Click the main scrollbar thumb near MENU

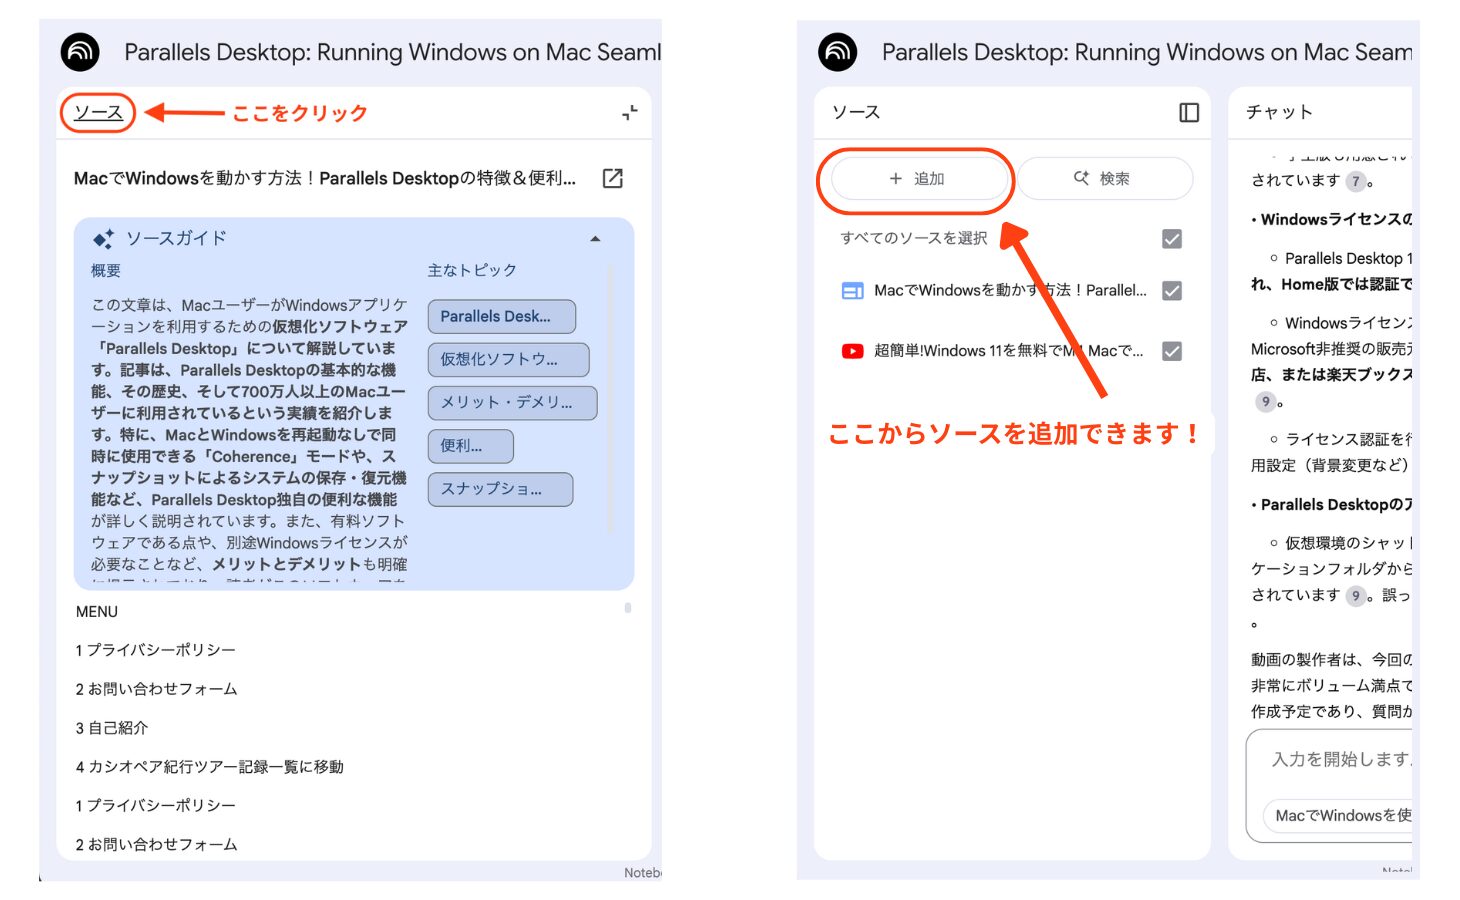click(627, 608)
